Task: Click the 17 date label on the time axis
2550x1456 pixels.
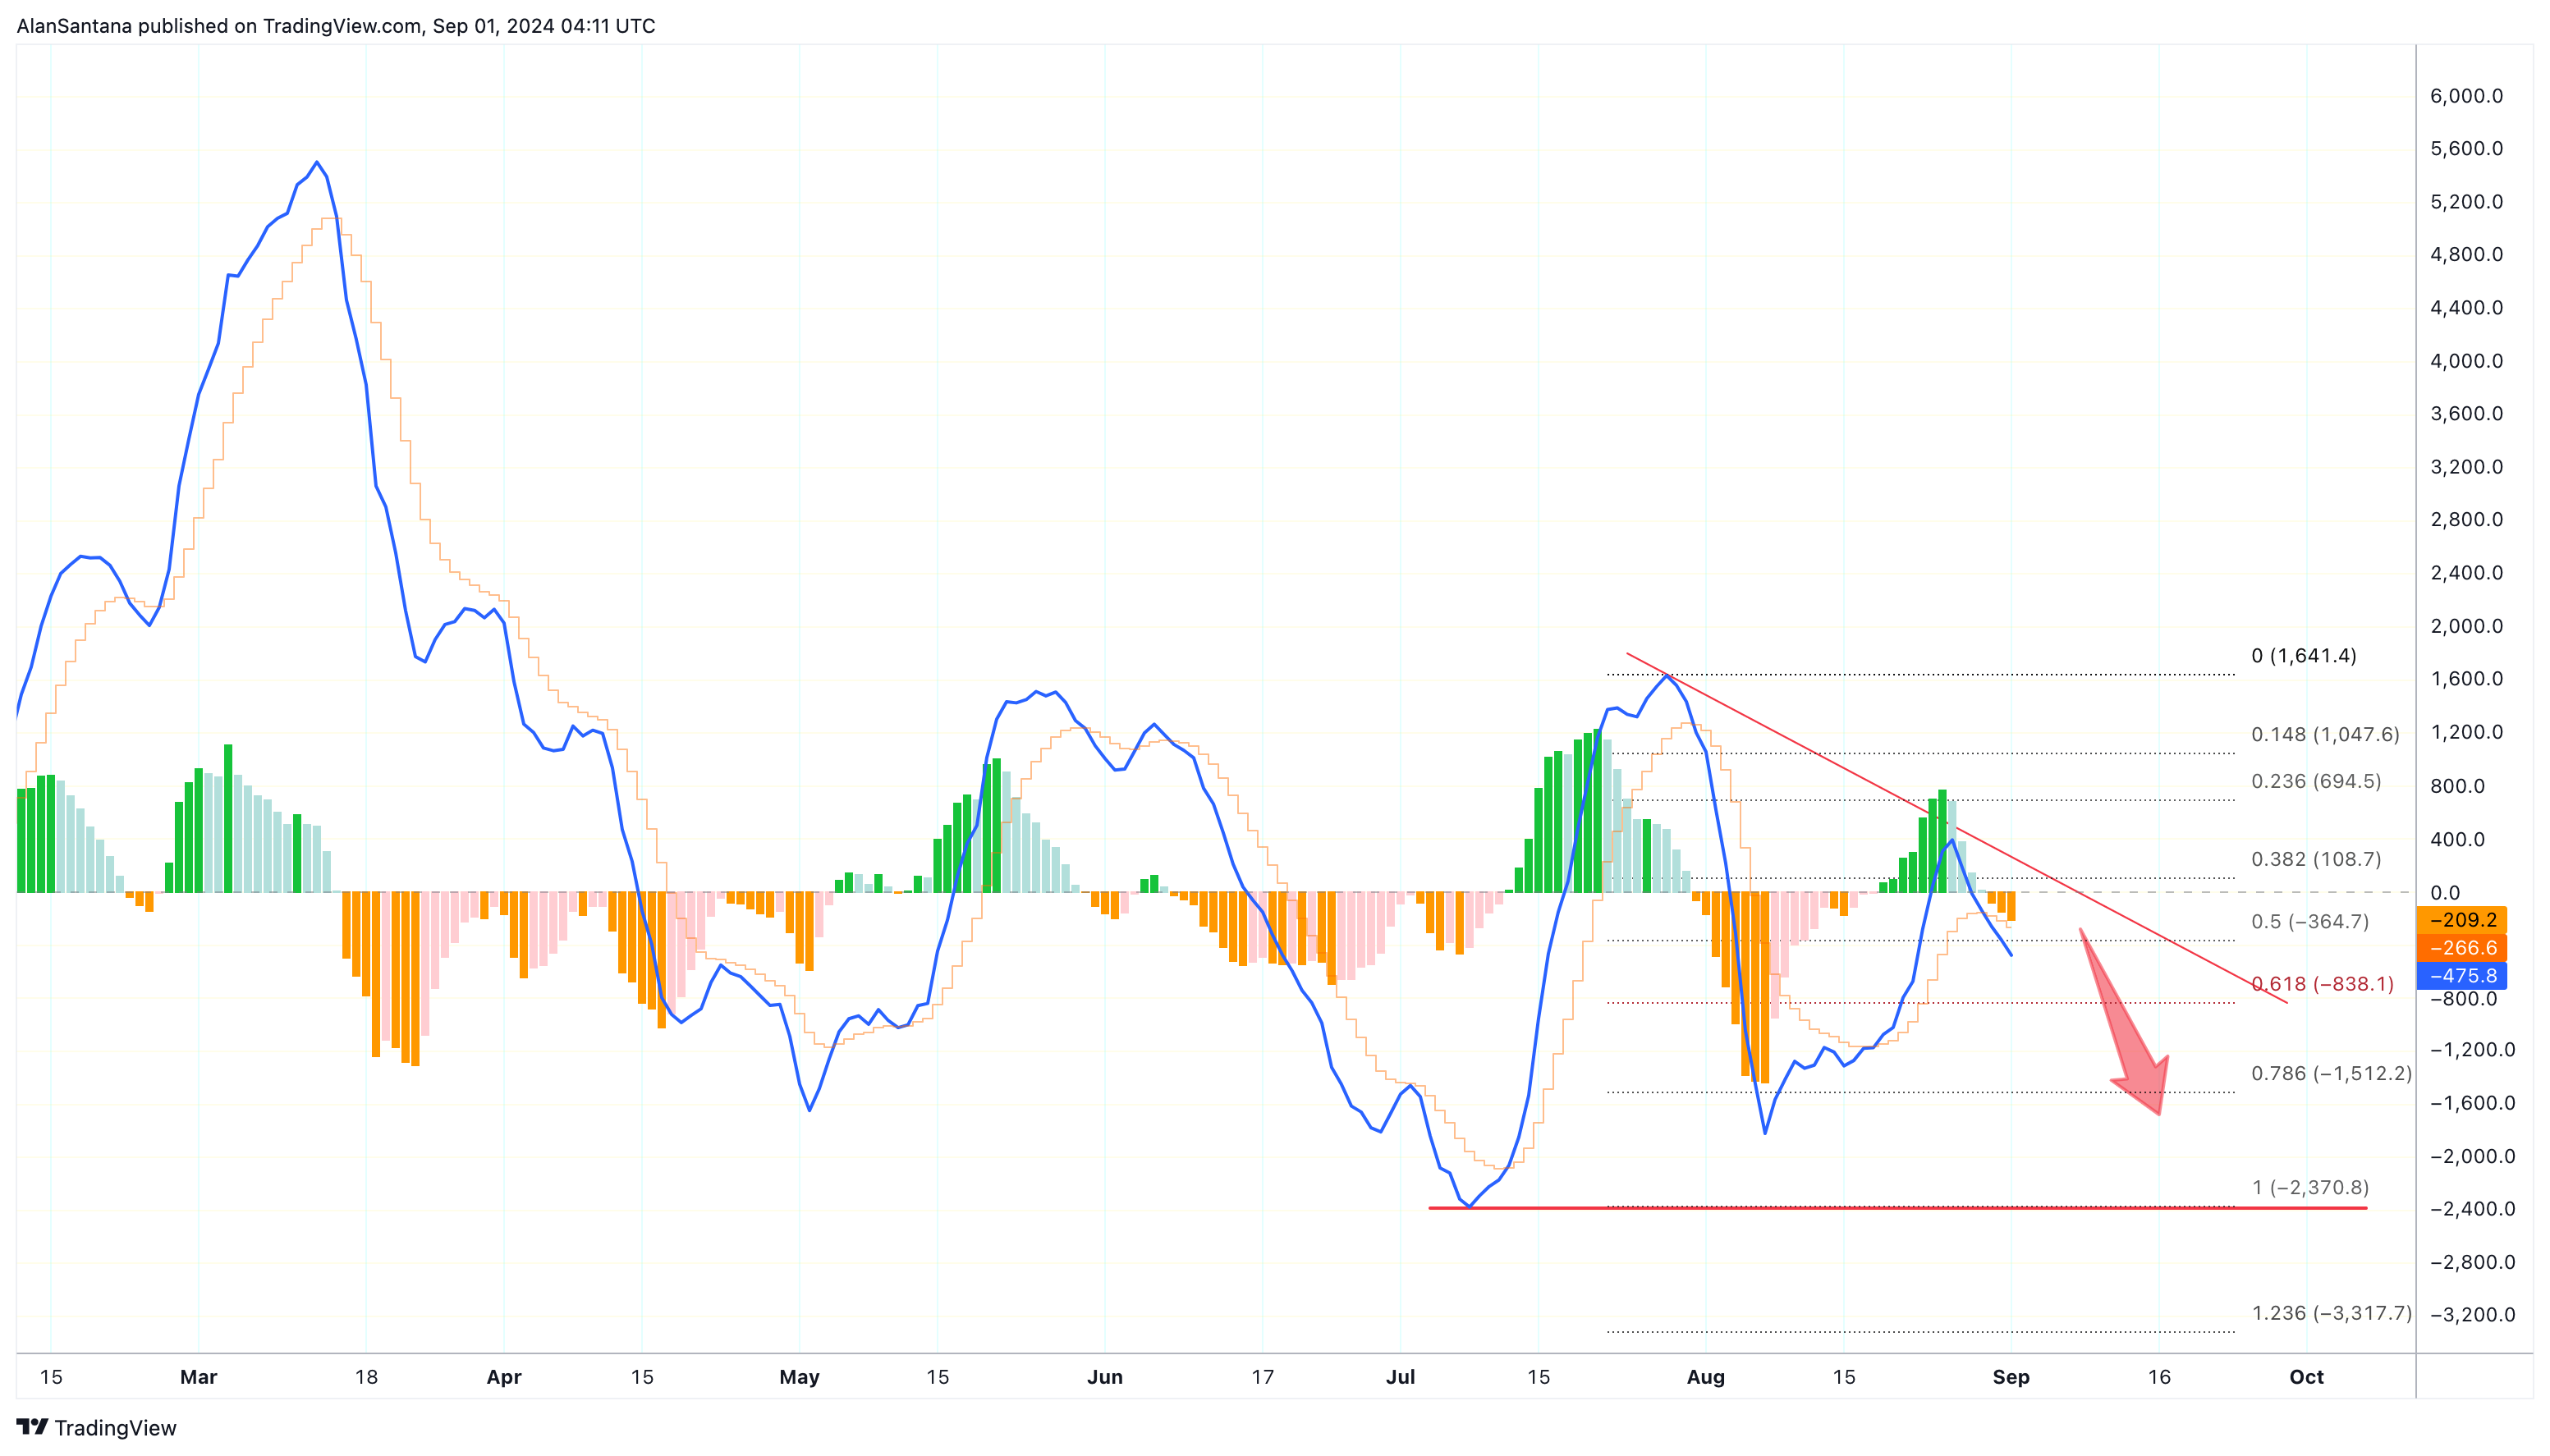Action: coord(1263,1377)
